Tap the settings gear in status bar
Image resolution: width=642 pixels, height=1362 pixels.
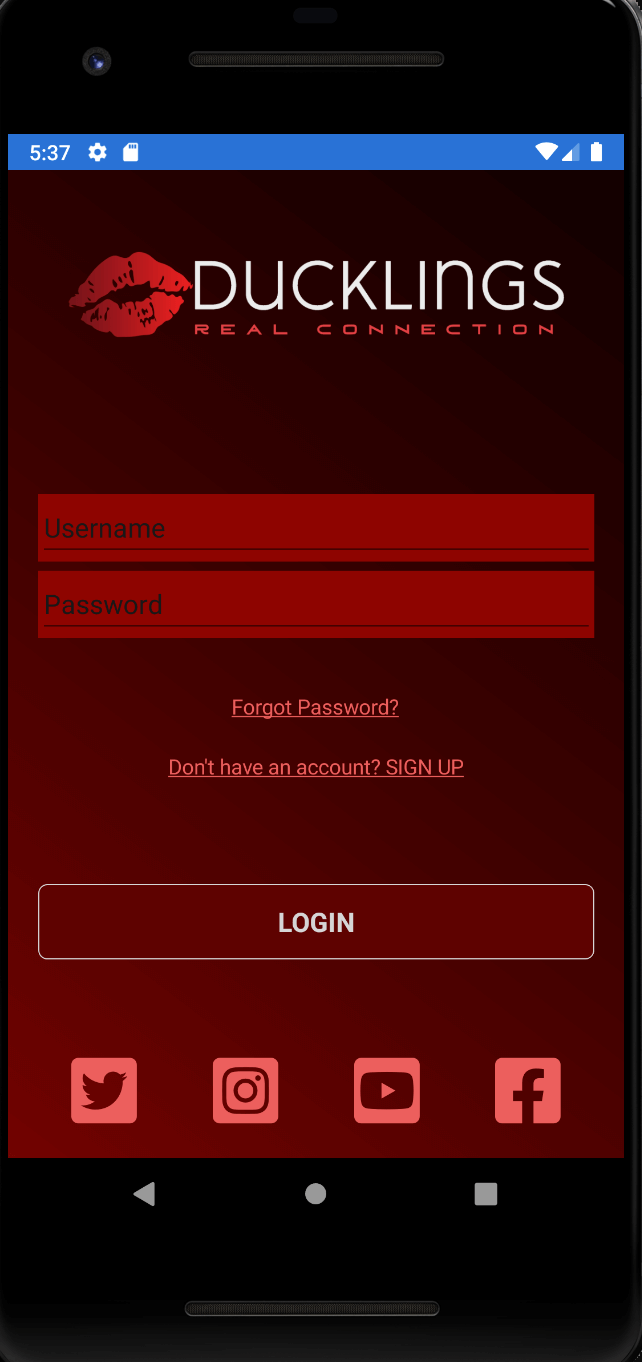97,152
